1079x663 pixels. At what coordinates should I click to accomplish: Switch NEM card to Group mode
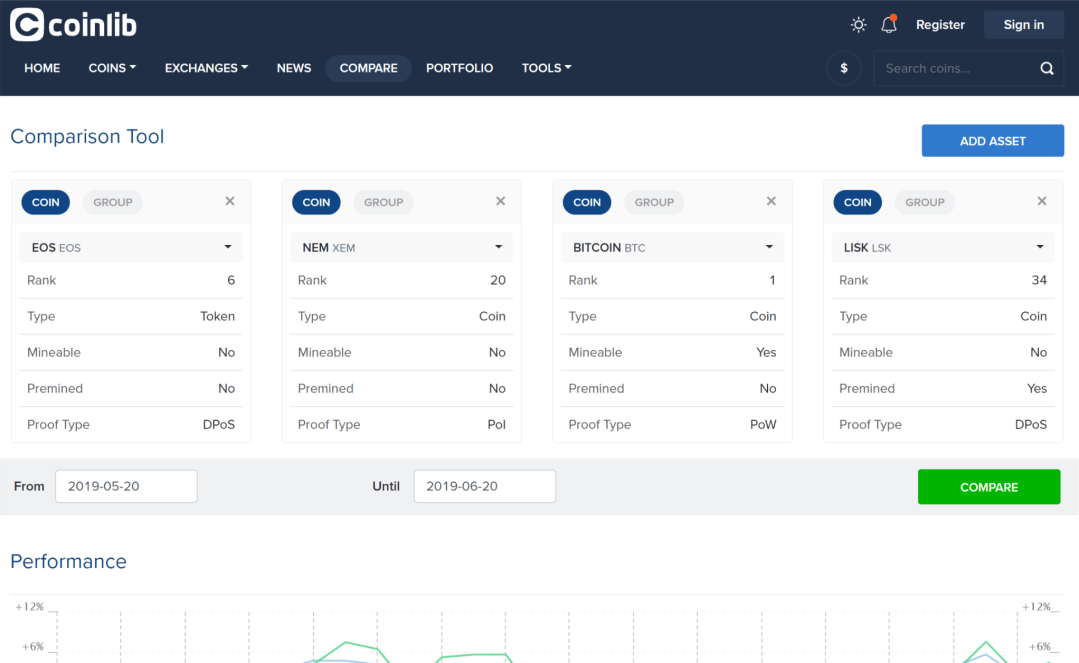[x=383, y=202]
